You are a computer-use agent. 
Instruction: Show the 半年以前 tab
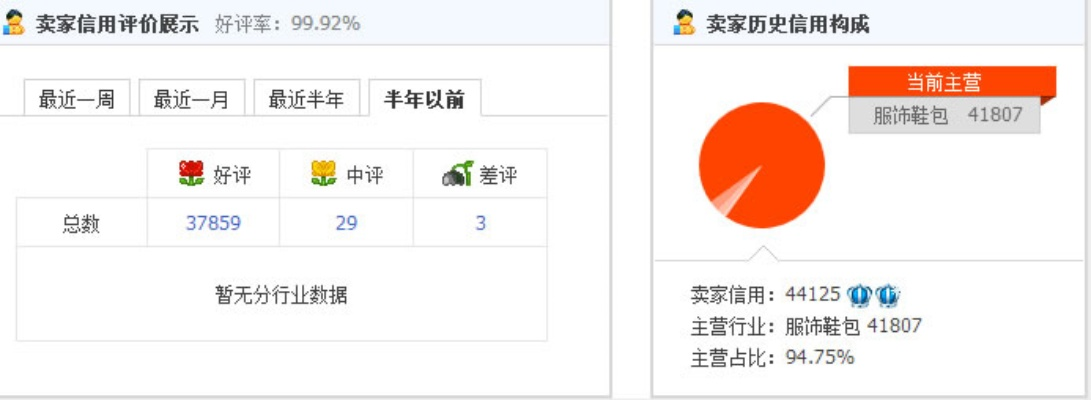424,99
